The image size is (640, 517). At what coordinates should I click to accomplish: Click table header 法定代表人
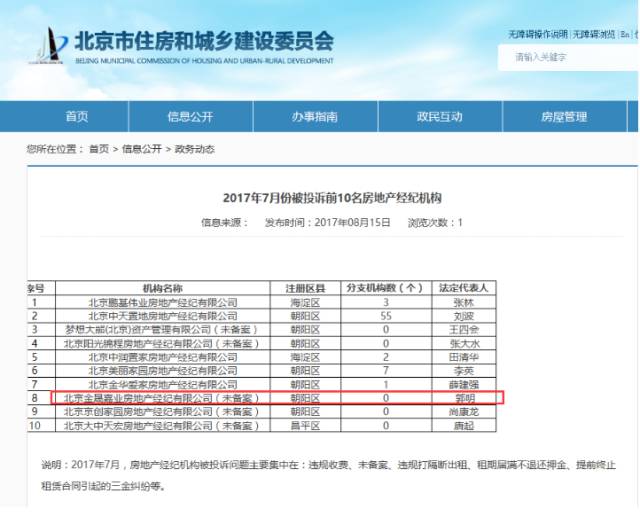[464, 288]
